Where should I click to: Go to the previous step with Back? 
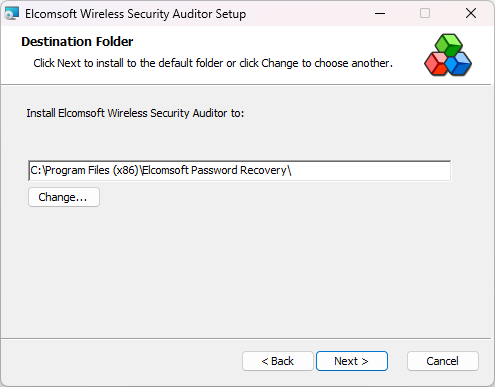click(278, 361)
